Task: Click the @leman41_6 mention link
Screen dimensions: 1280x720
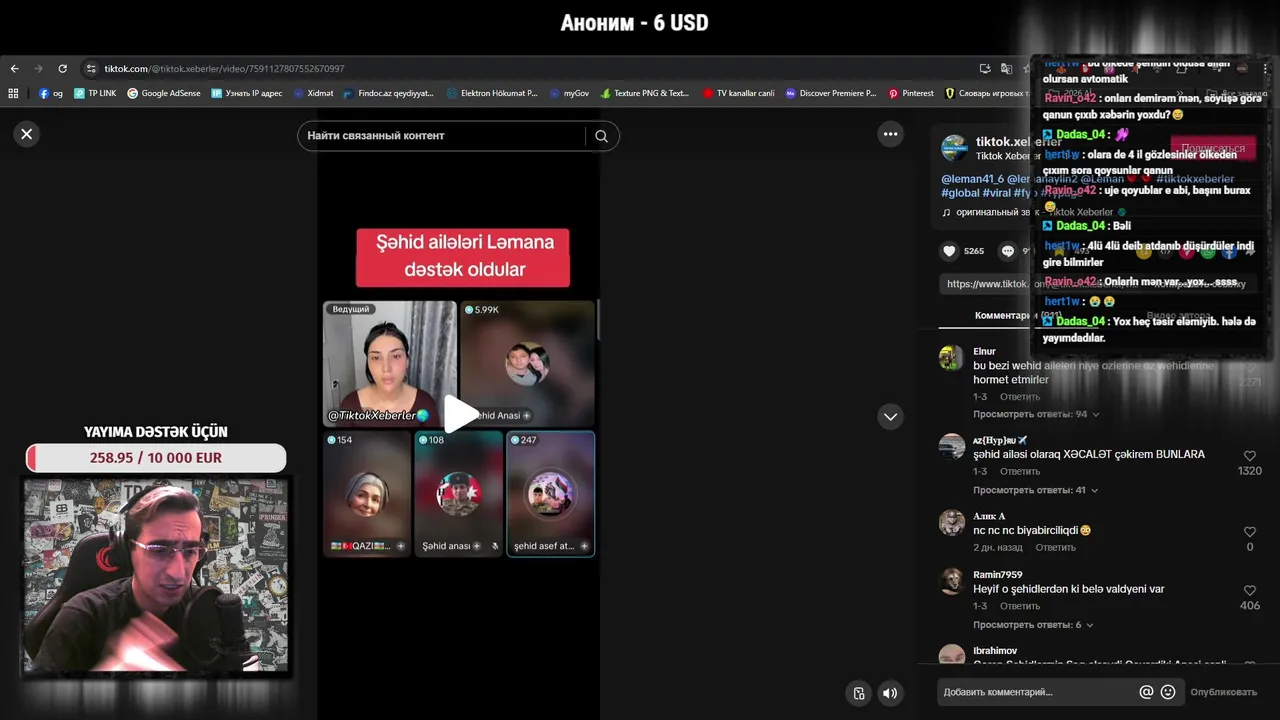Action: point(972,179)
